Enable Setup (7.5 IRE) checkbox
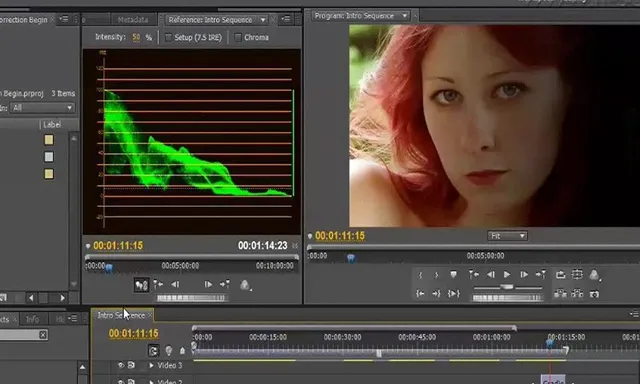 [168, 38]
